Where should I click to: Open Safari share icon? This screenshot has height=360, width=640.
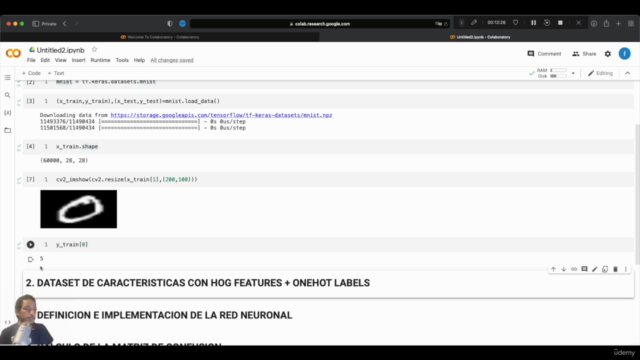(x=607, y=24)
